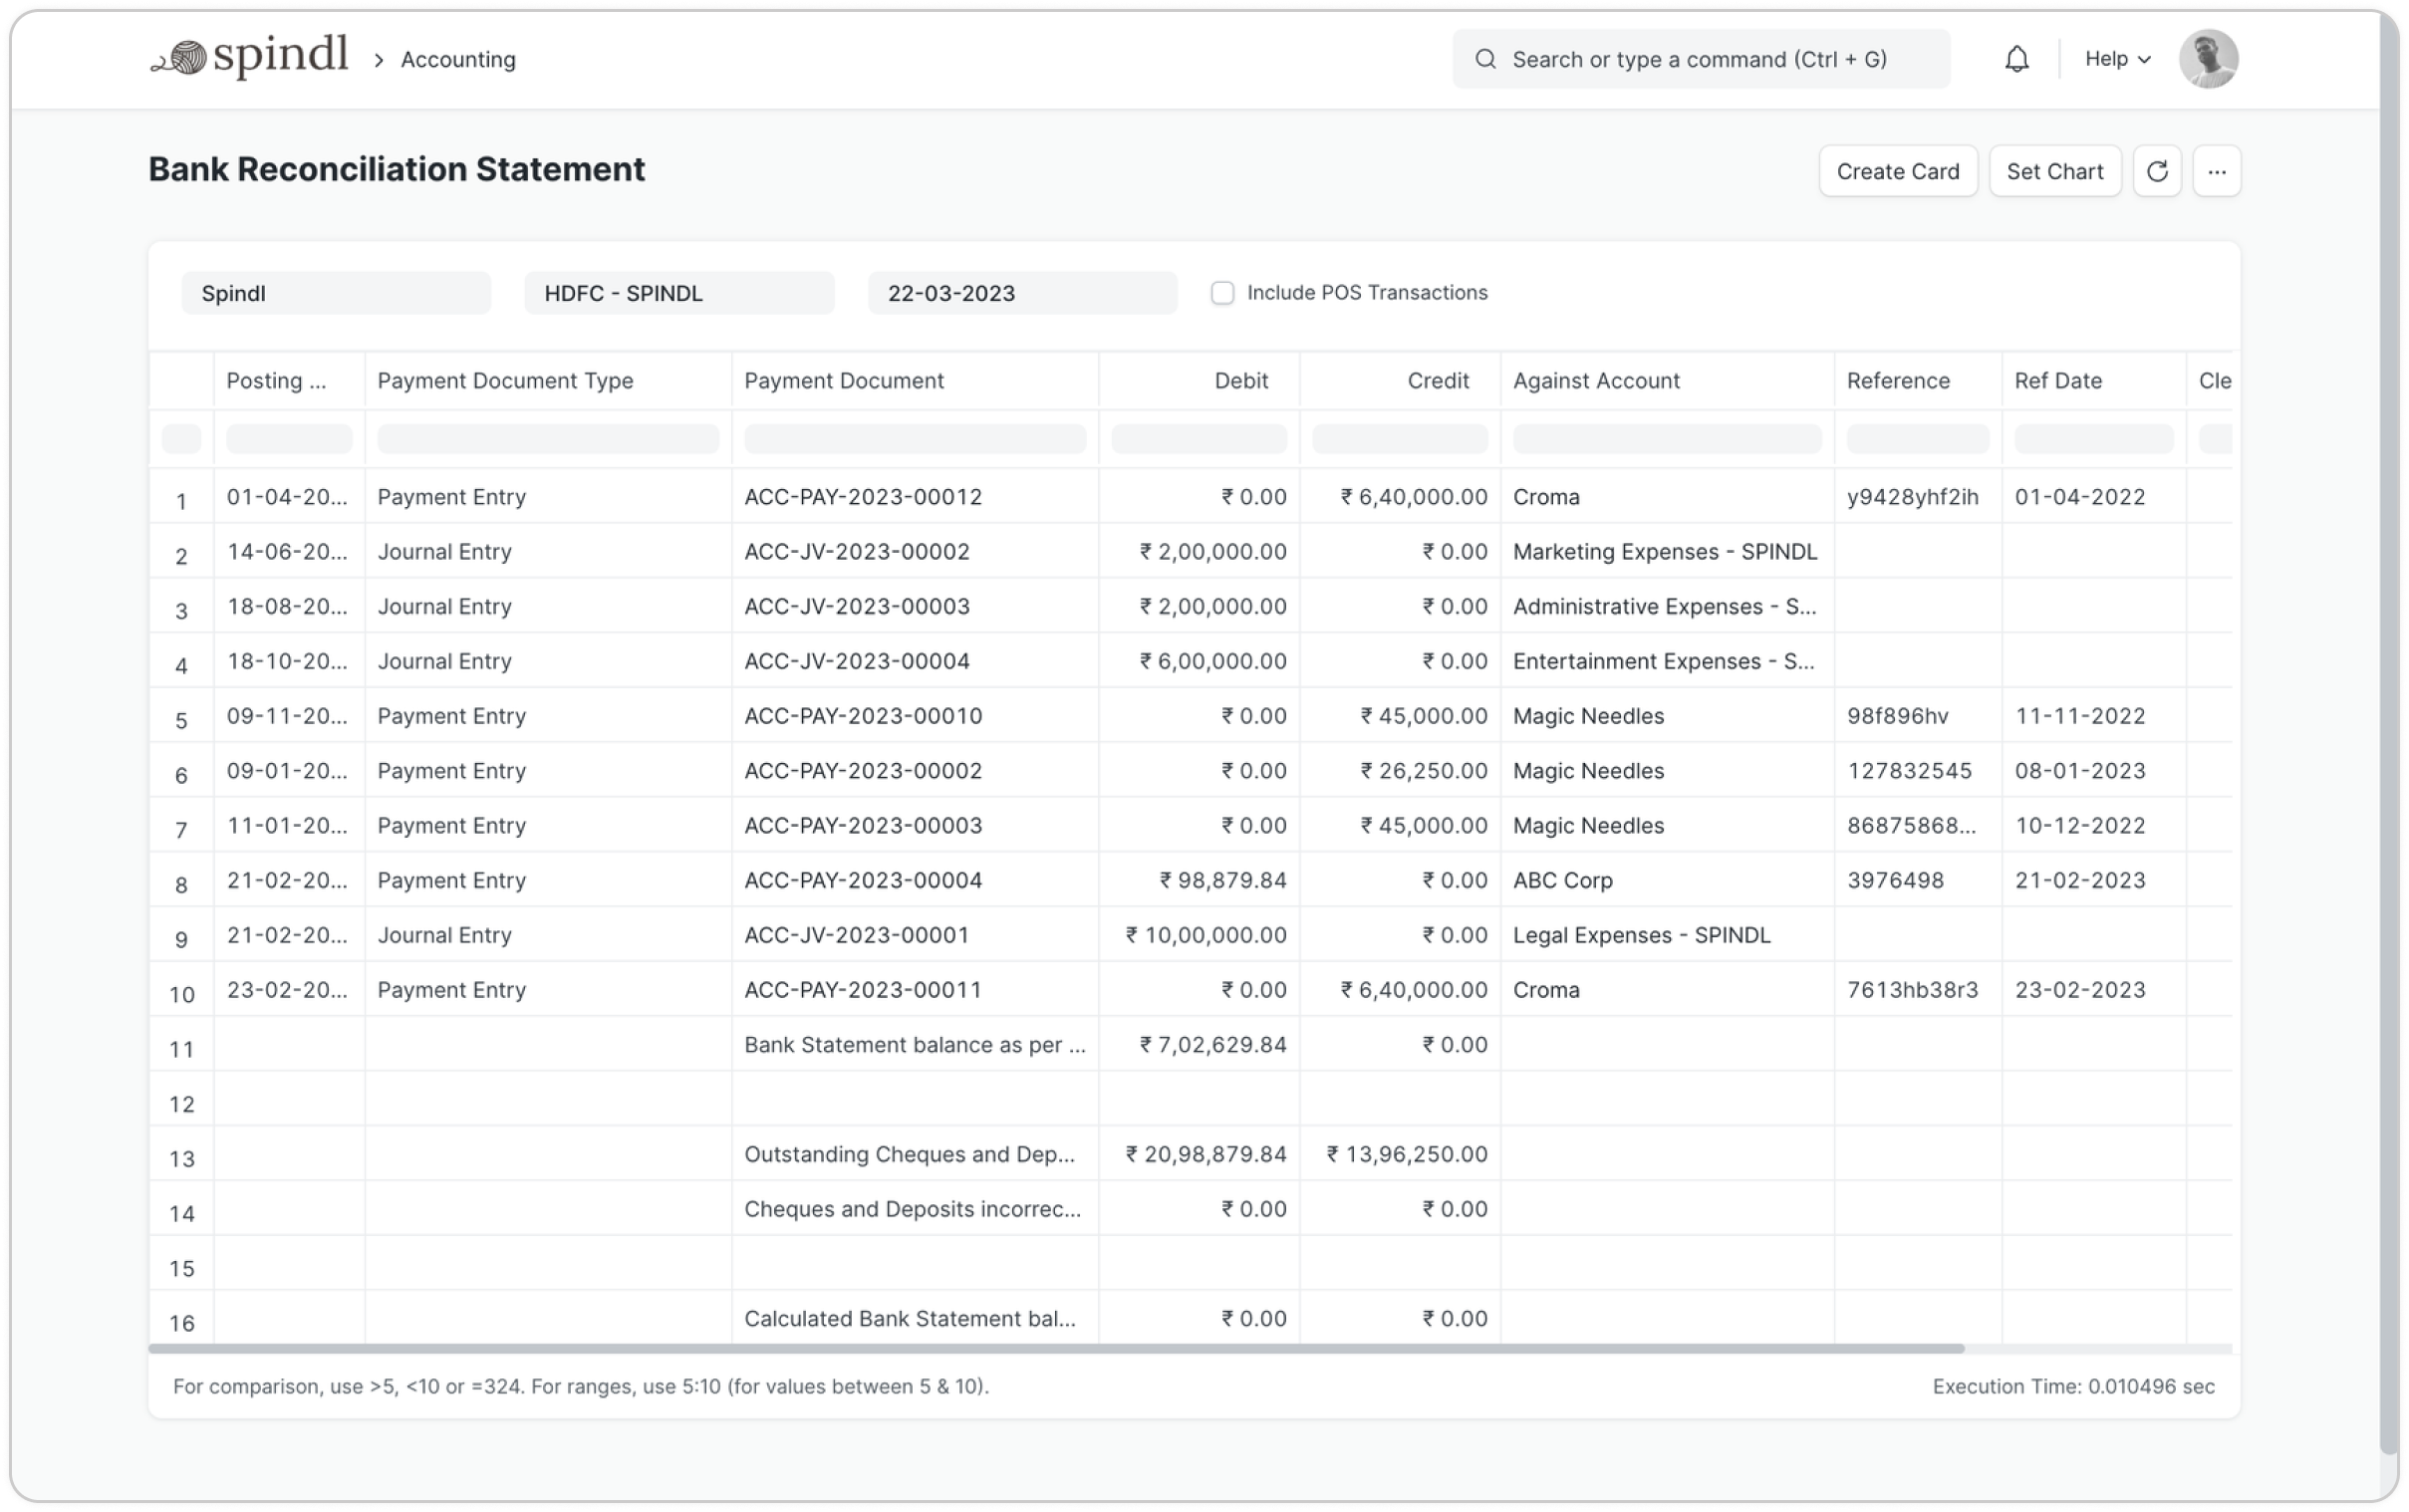
Task: Click the Payment Document column header
Action: [844, 381]
